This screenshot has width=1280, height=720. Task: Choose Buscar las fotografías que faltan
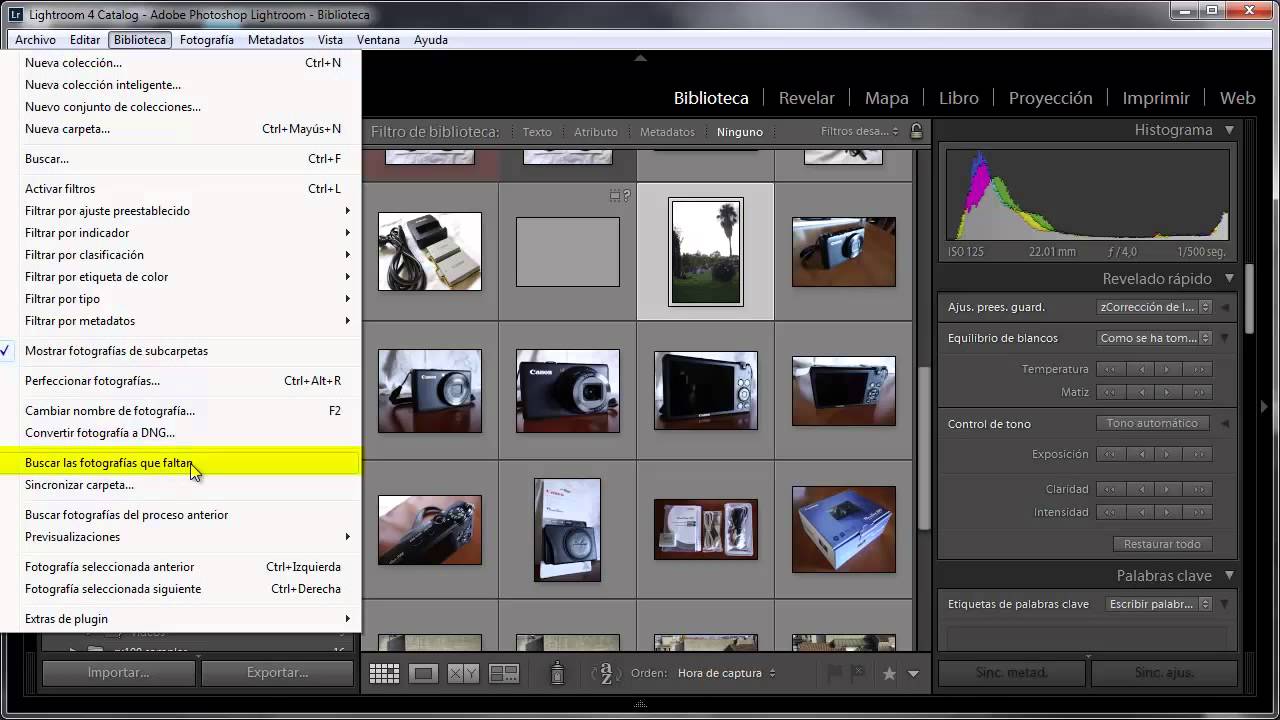click(180, 463)
